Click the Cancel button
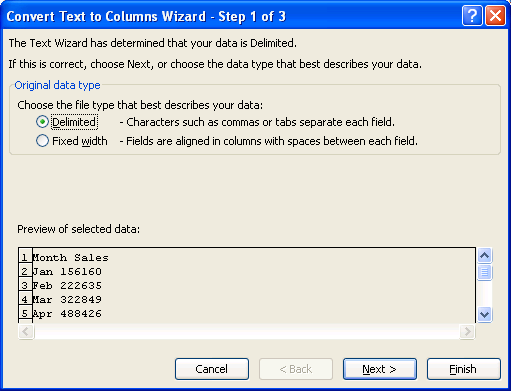511x391 pixels. 212,369
